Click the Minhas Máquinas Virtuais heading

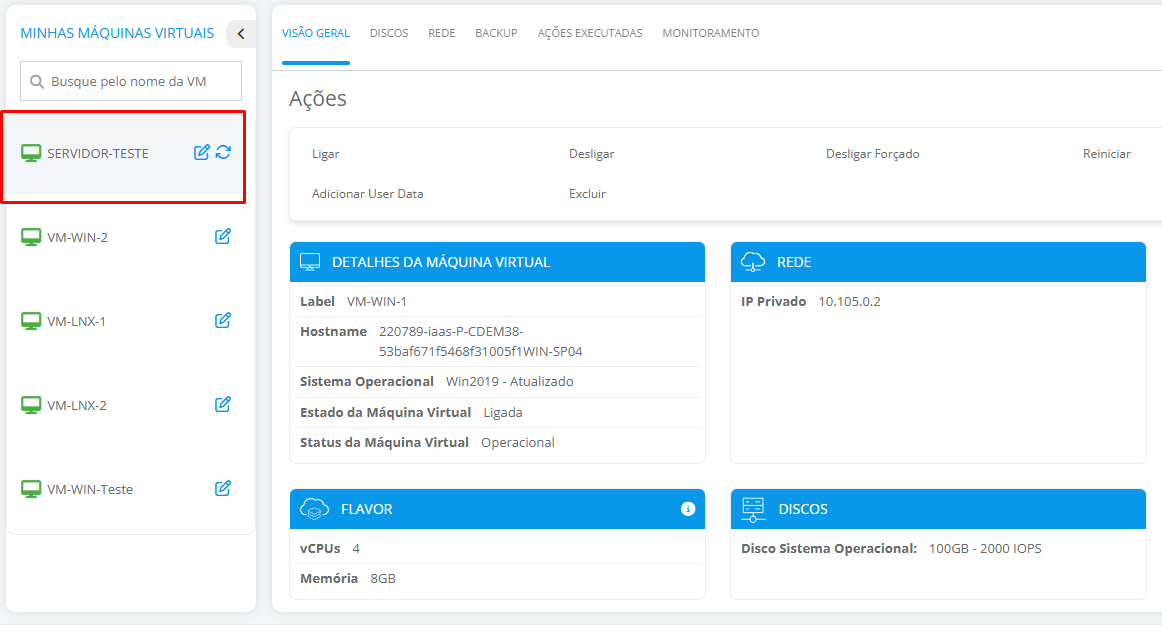117,33
